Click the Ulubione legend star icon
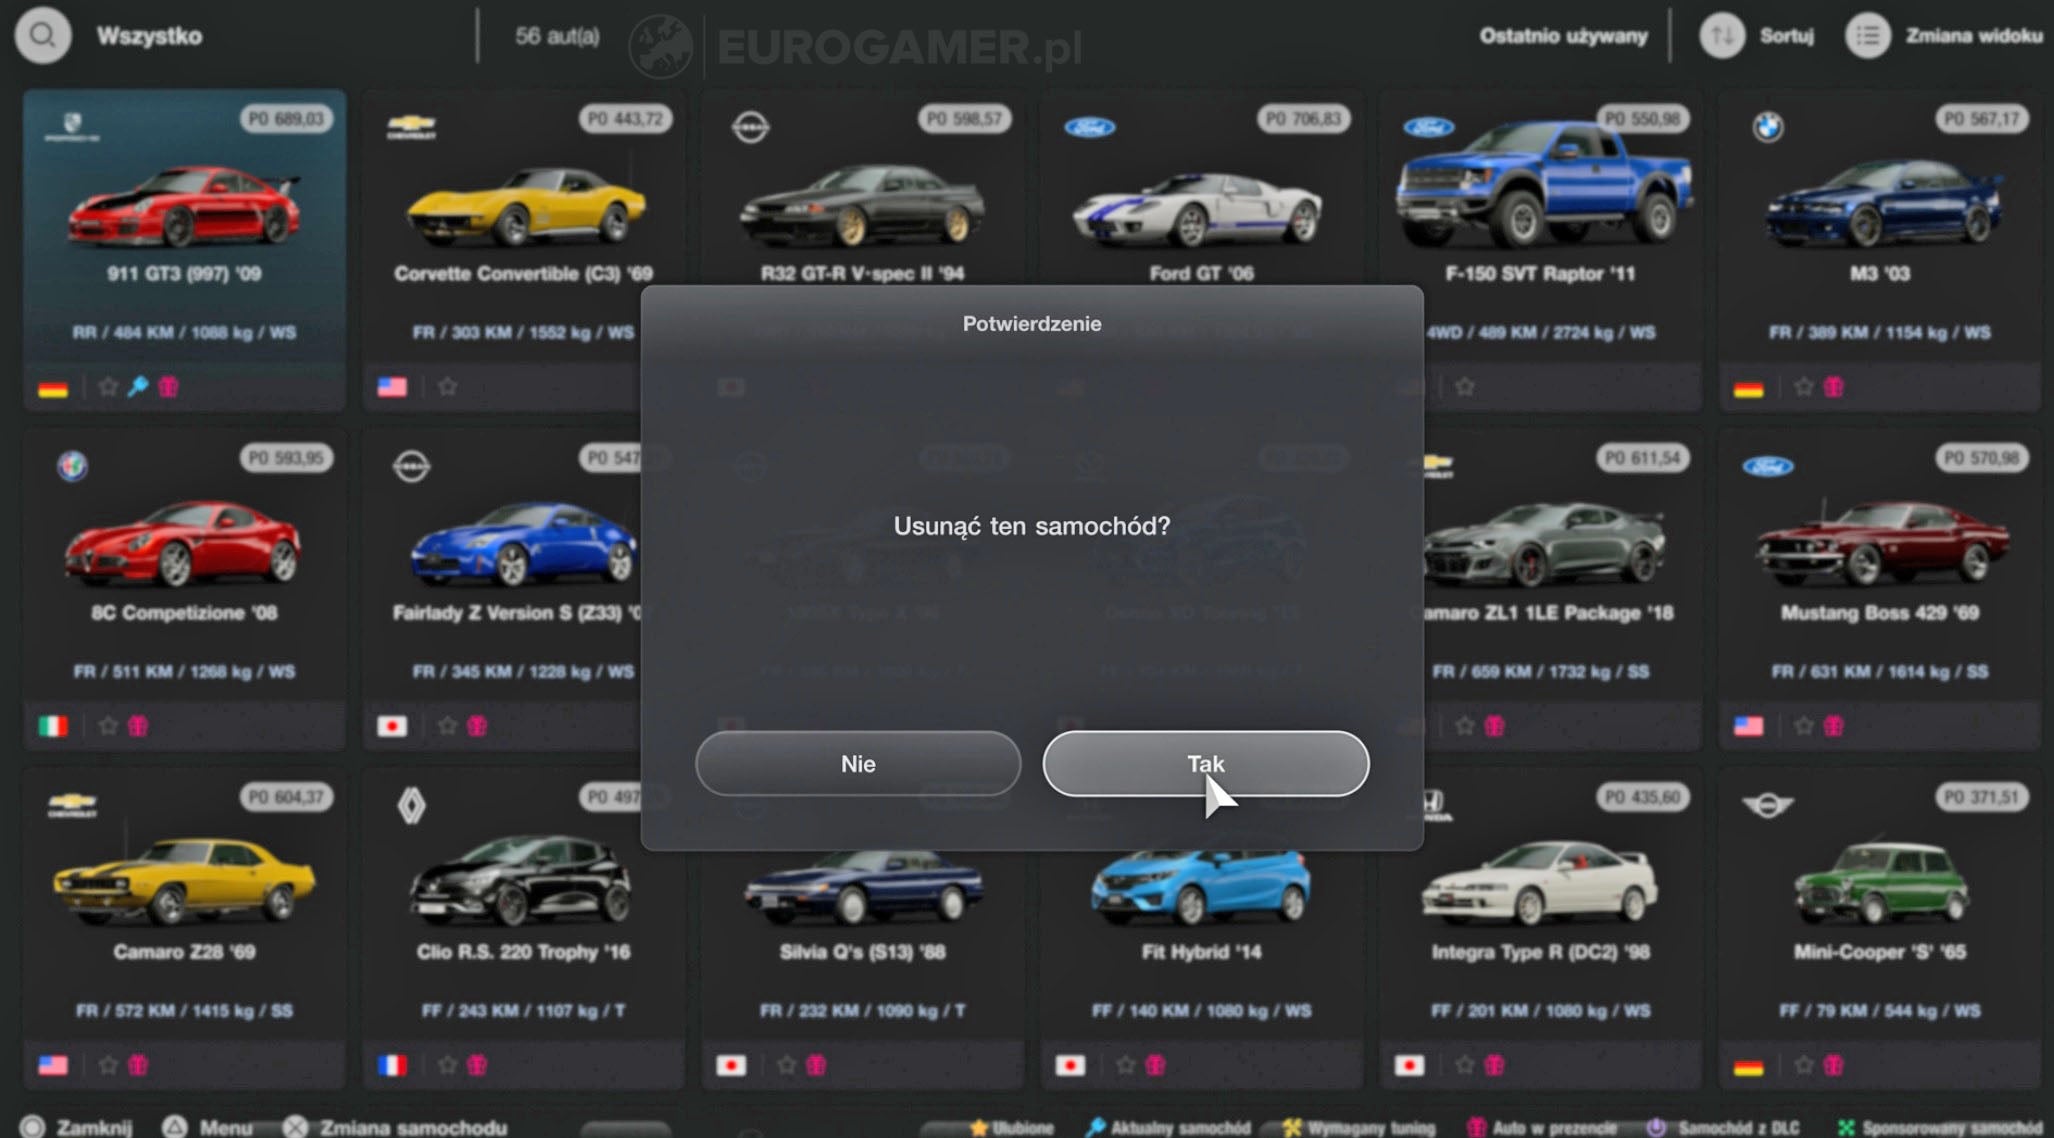2054x1138 pixels. (979, 1128)
